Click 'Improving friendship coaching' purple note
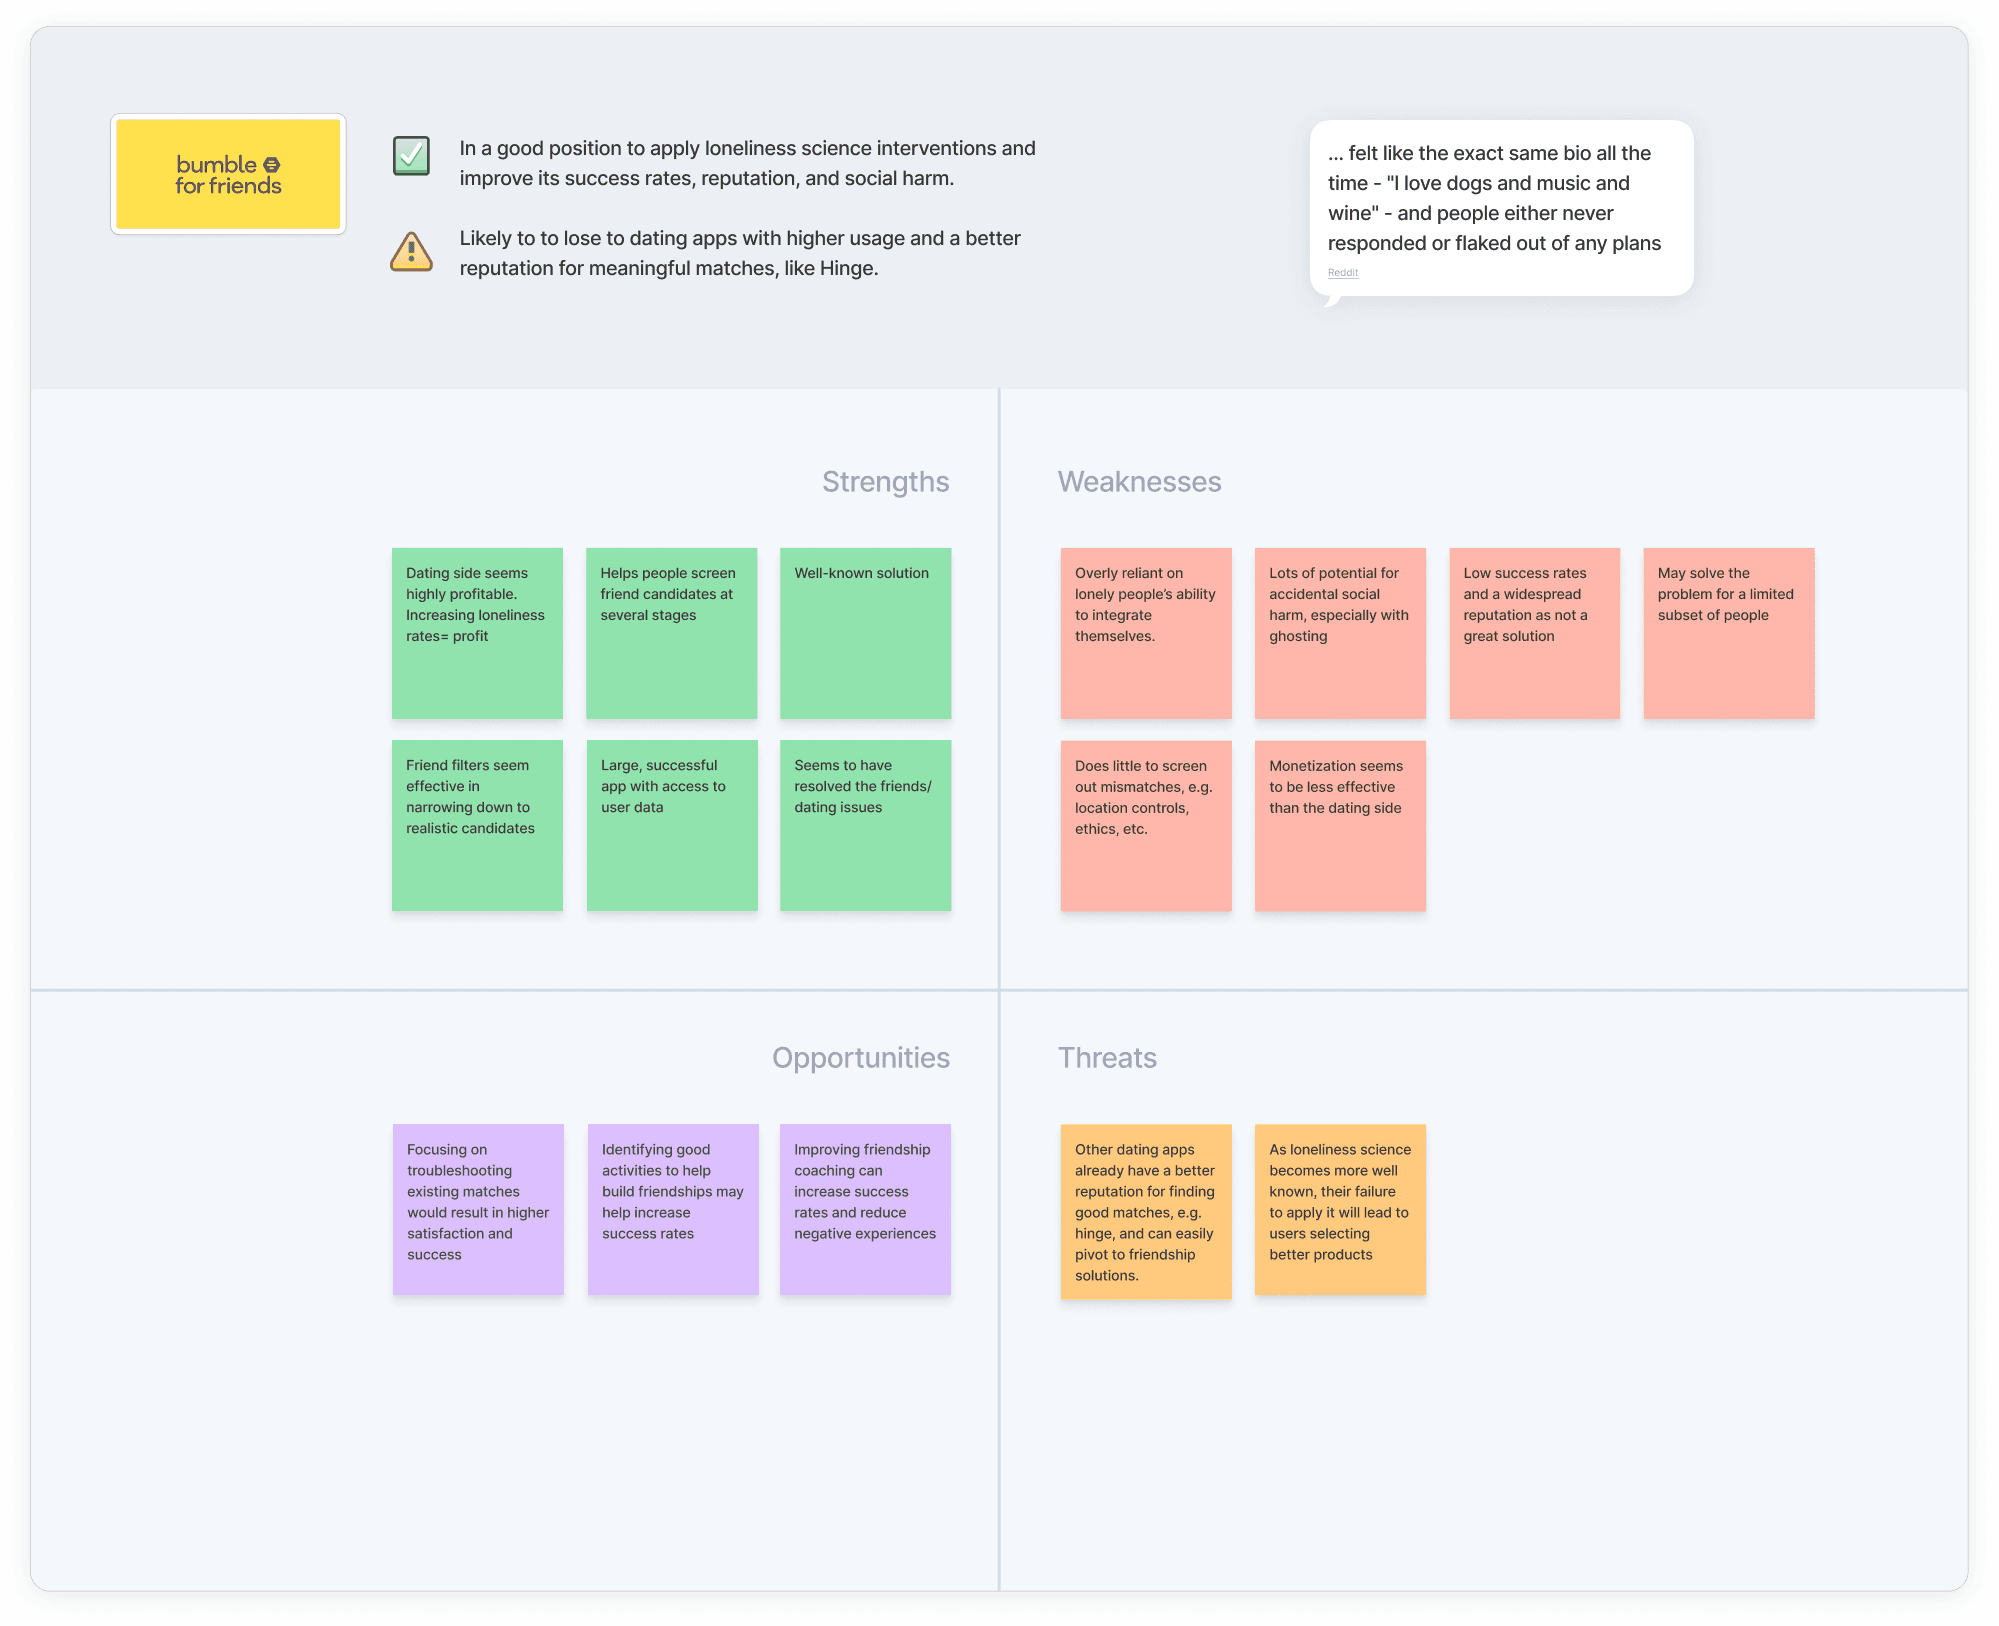The width and height of the screenshot is (1999, 1626). (x=865, y=1209)
